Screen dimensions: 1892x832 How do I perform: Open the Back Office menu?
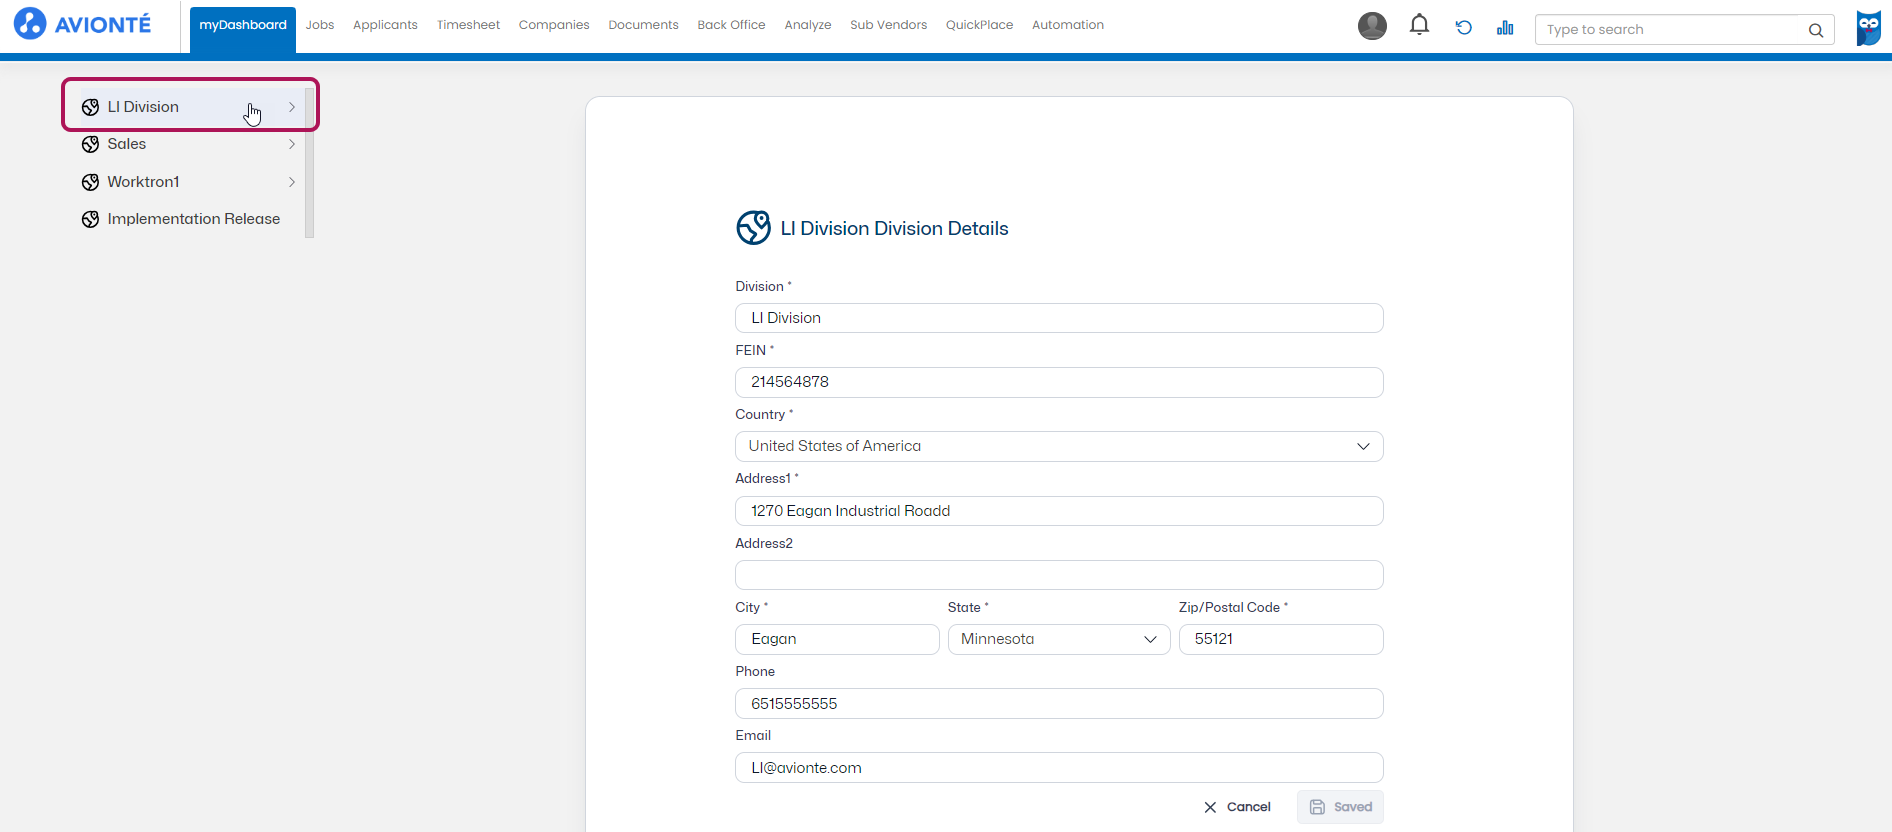pos(731,25)
